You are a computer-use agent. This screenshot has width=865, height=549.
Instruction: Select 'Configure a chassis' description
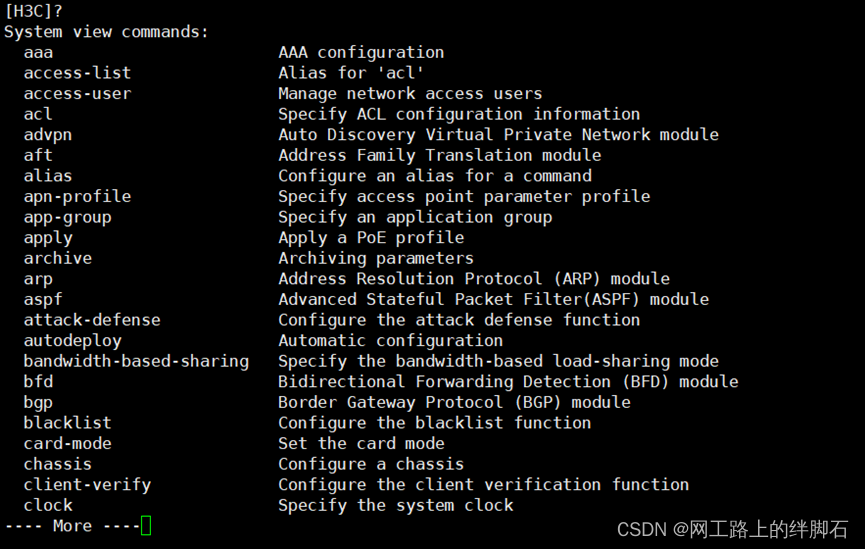pos(371,465)
